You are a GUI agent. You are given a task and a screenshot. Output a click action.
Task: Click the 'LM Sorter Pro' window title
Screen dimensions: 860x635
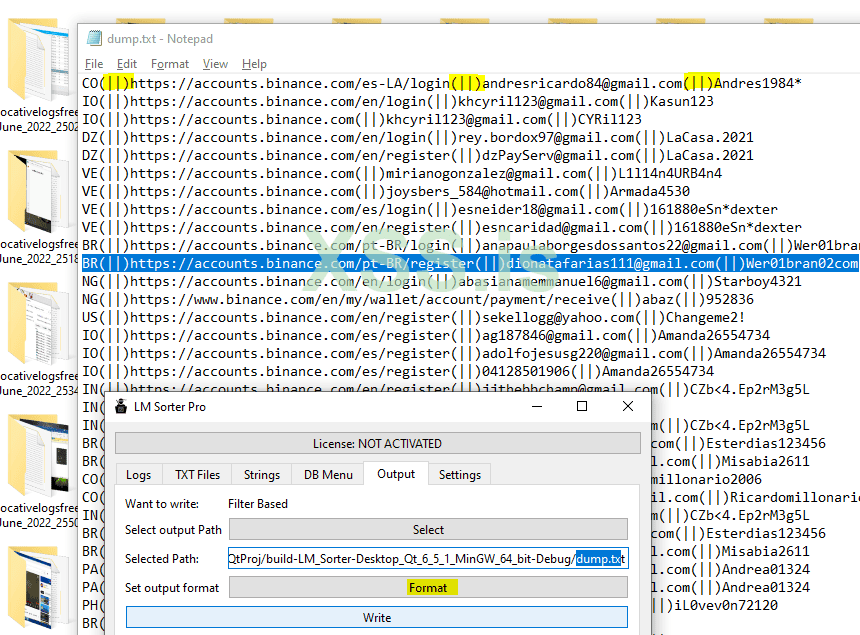point(169,407)
